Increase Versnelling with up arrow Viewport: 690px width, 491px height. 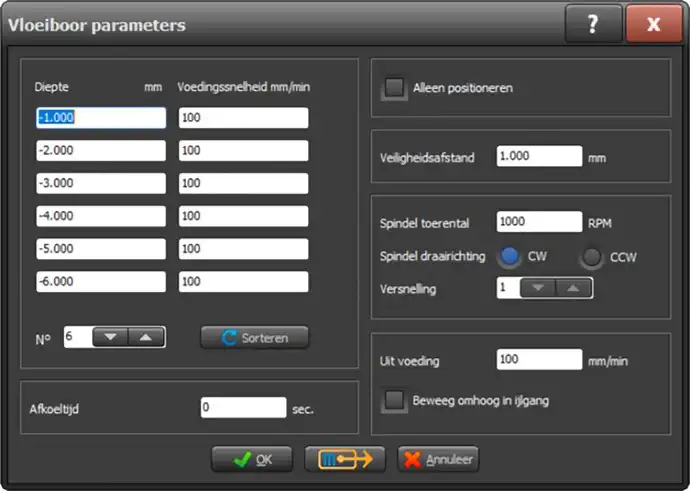[x=574, y=288]
